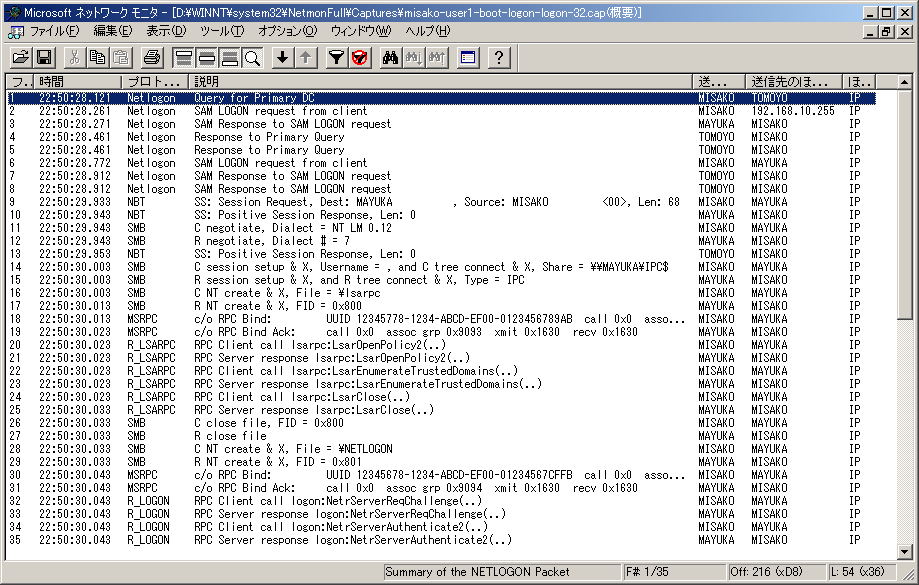Click the scrollbar up arrow
The height and width of the screenshot is (585, 919).
904,81
